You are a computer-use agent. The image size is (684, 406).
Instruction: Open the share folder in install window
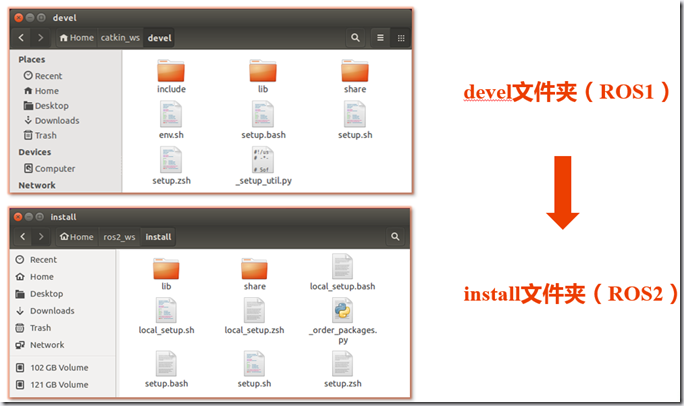click(x=254, y=274)
